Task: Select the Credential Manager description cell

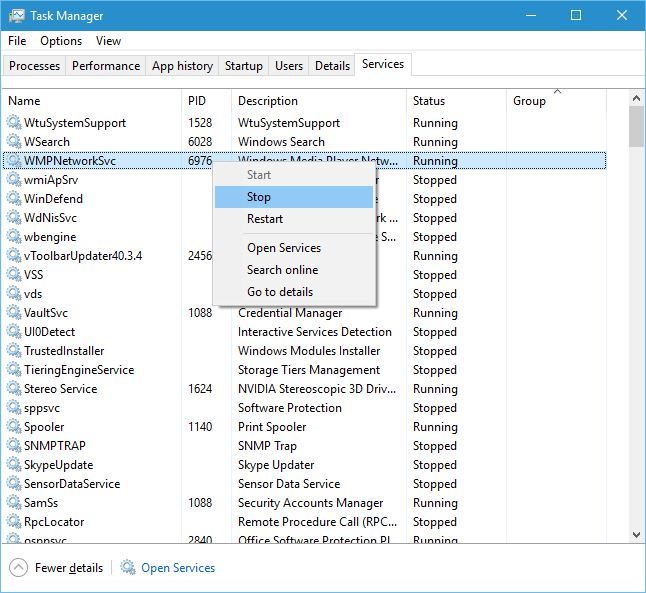Action: (x=290, y=313)
